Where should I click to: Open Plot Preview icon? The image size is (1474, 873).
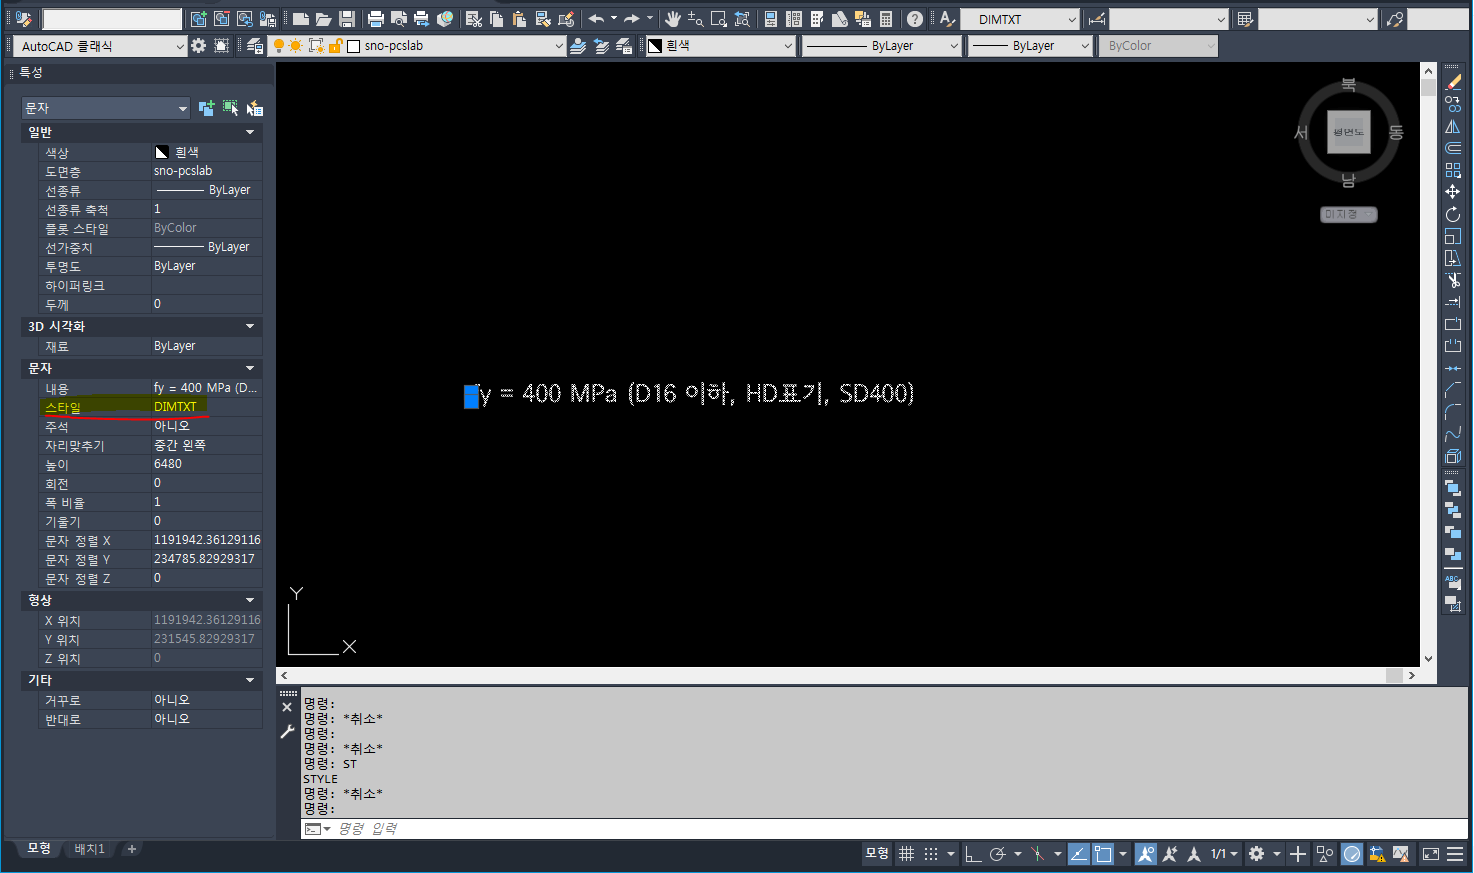[x=399, y=19]
